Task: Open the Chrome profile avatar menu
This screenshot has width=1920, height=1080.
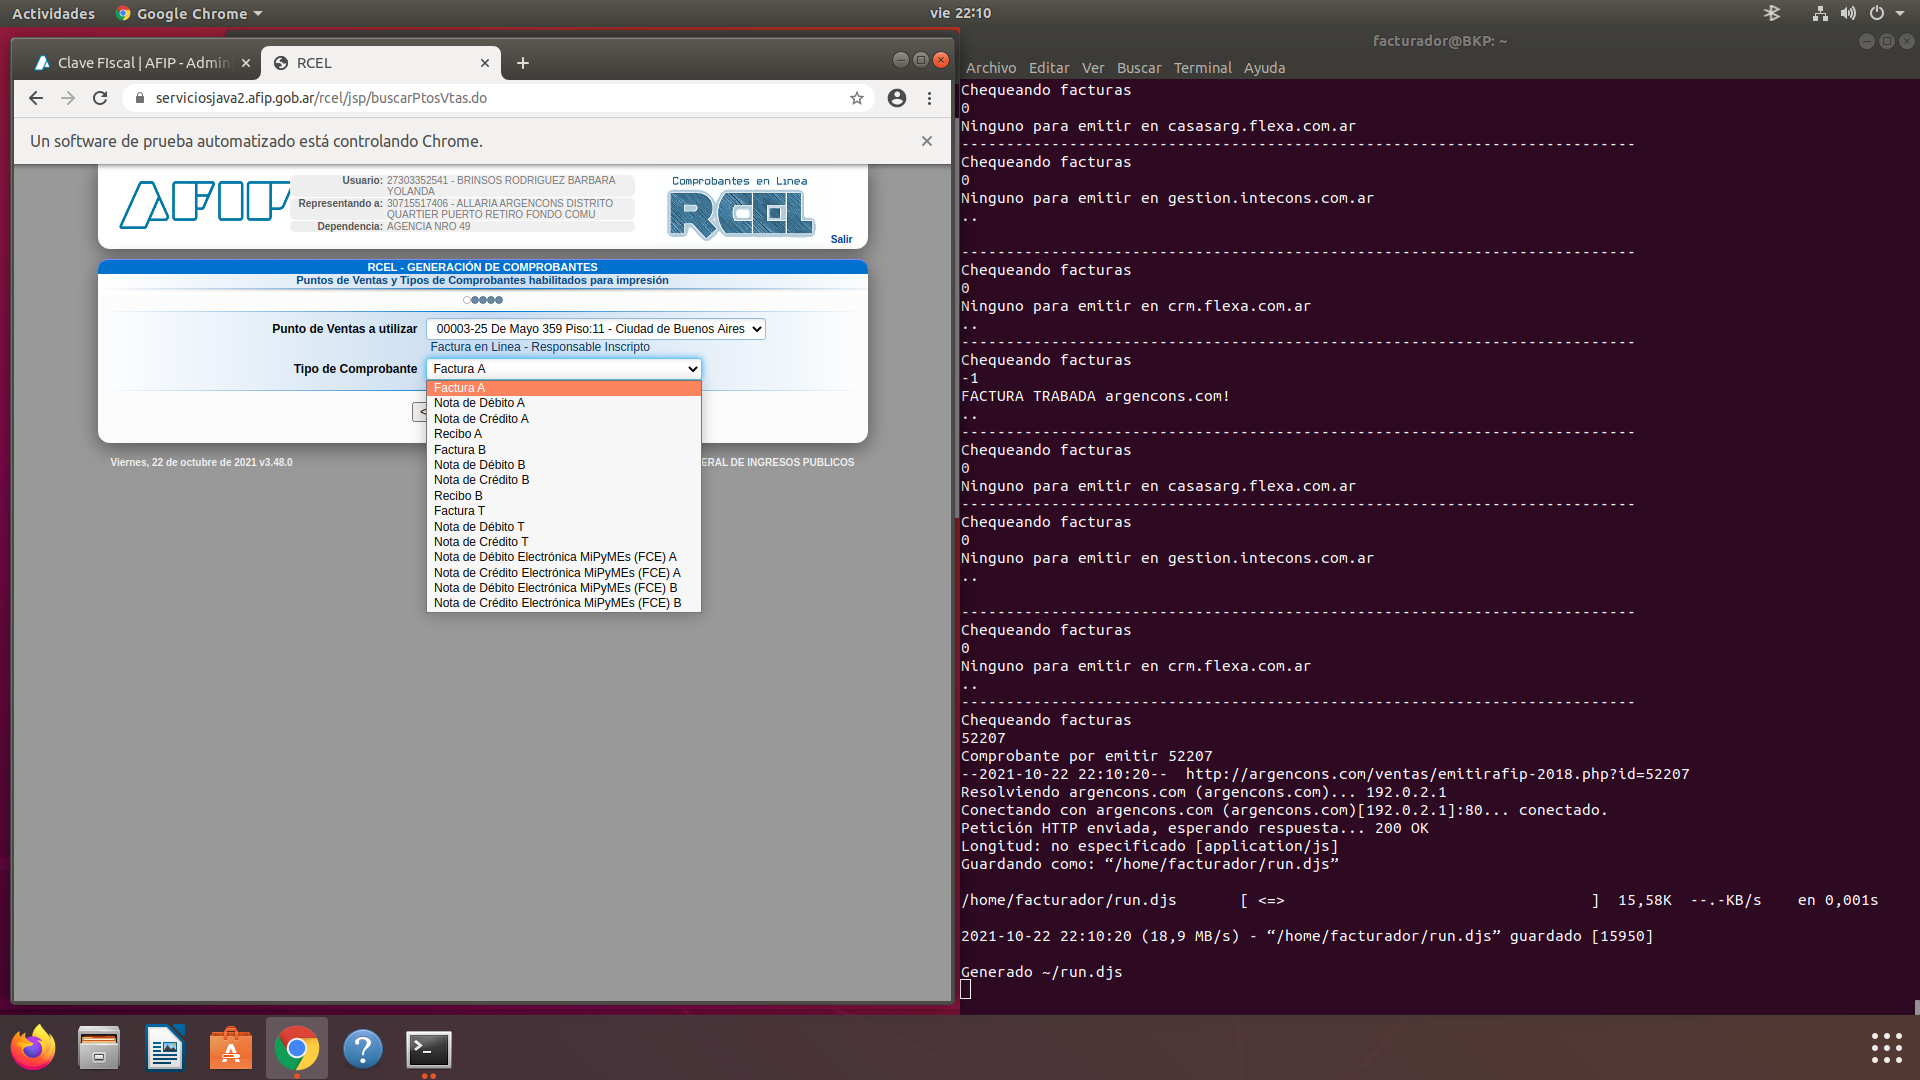Action: tap(897, 98)
